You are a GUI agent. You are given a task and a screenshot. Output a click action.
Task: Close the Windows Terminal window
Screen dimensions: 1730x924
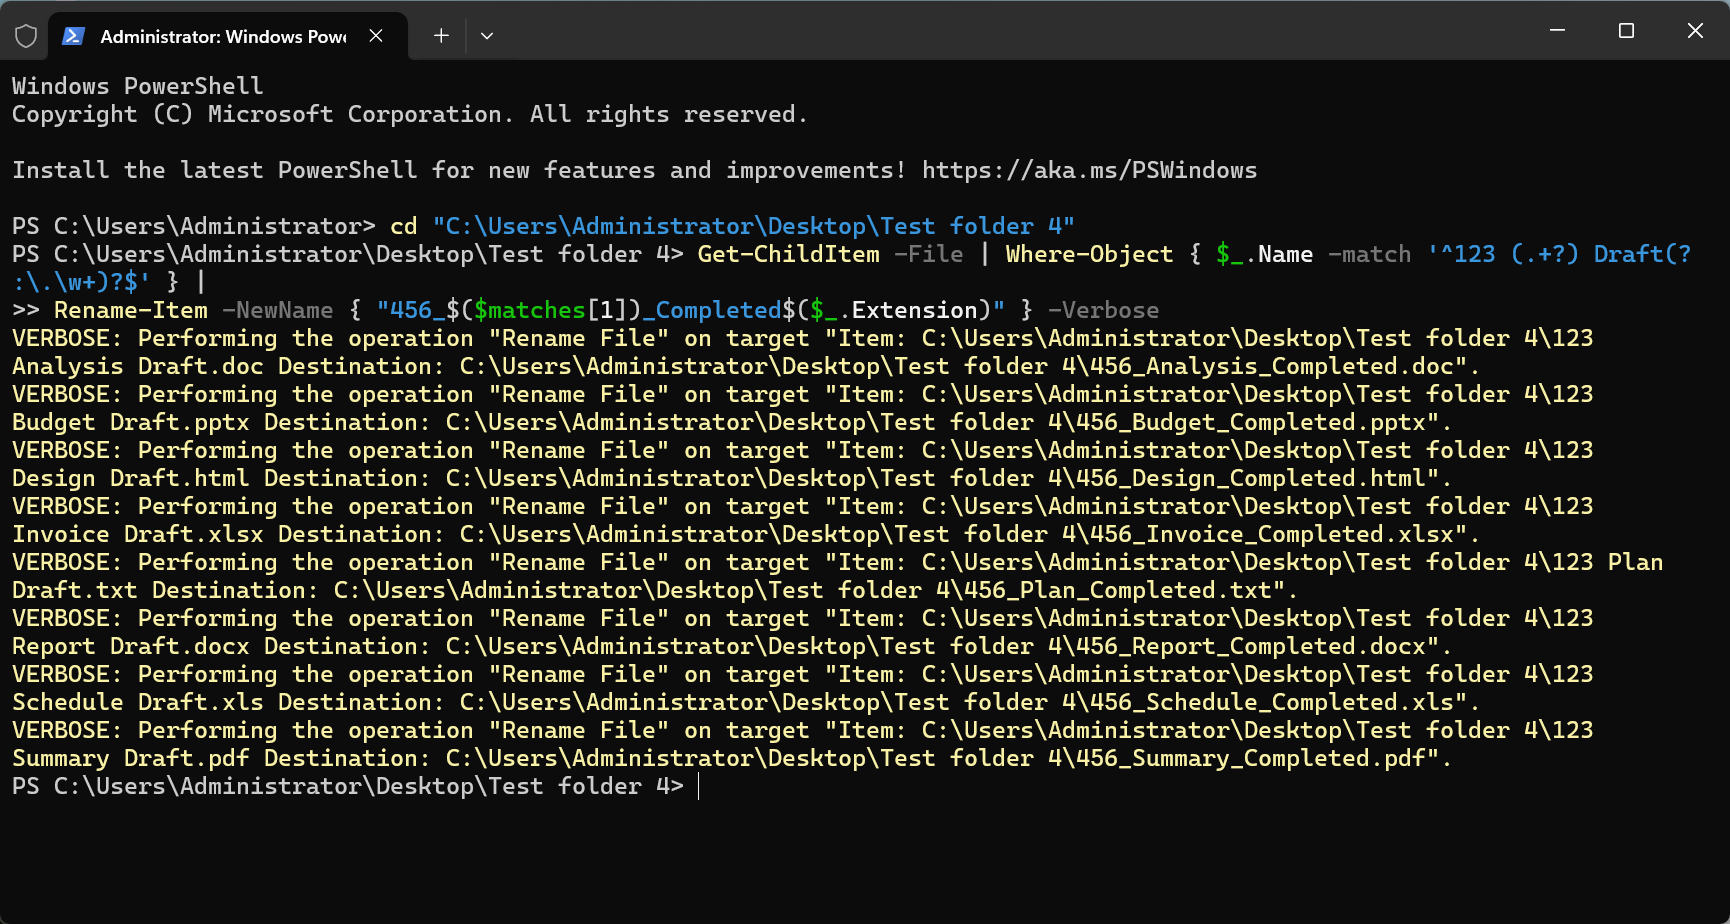[1695, 31]
